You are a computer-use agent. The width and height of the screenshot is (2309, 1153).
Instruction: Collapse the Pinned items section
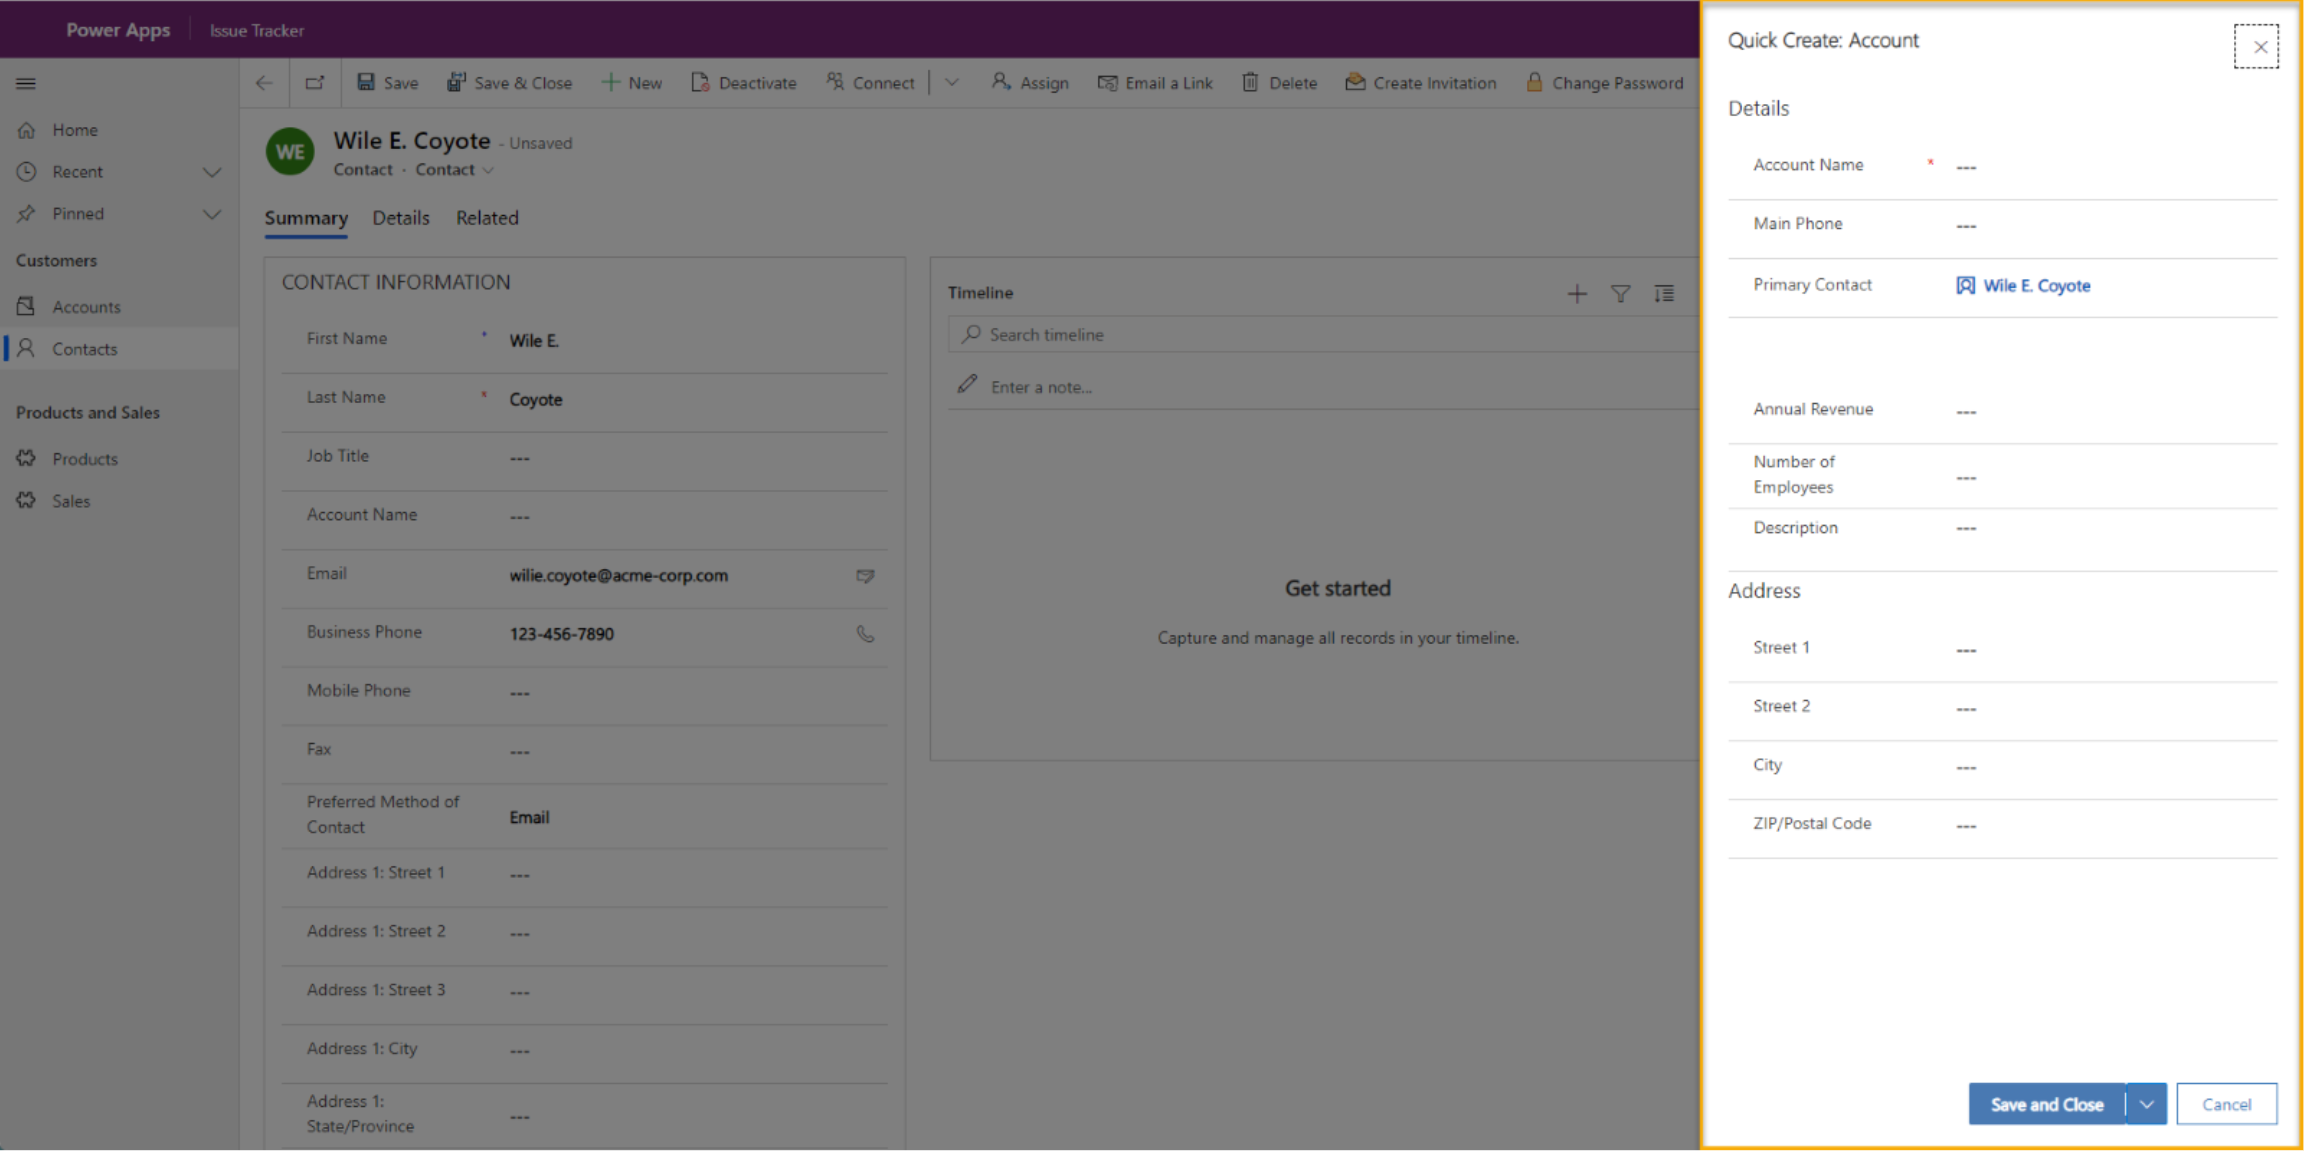(211, 213)
